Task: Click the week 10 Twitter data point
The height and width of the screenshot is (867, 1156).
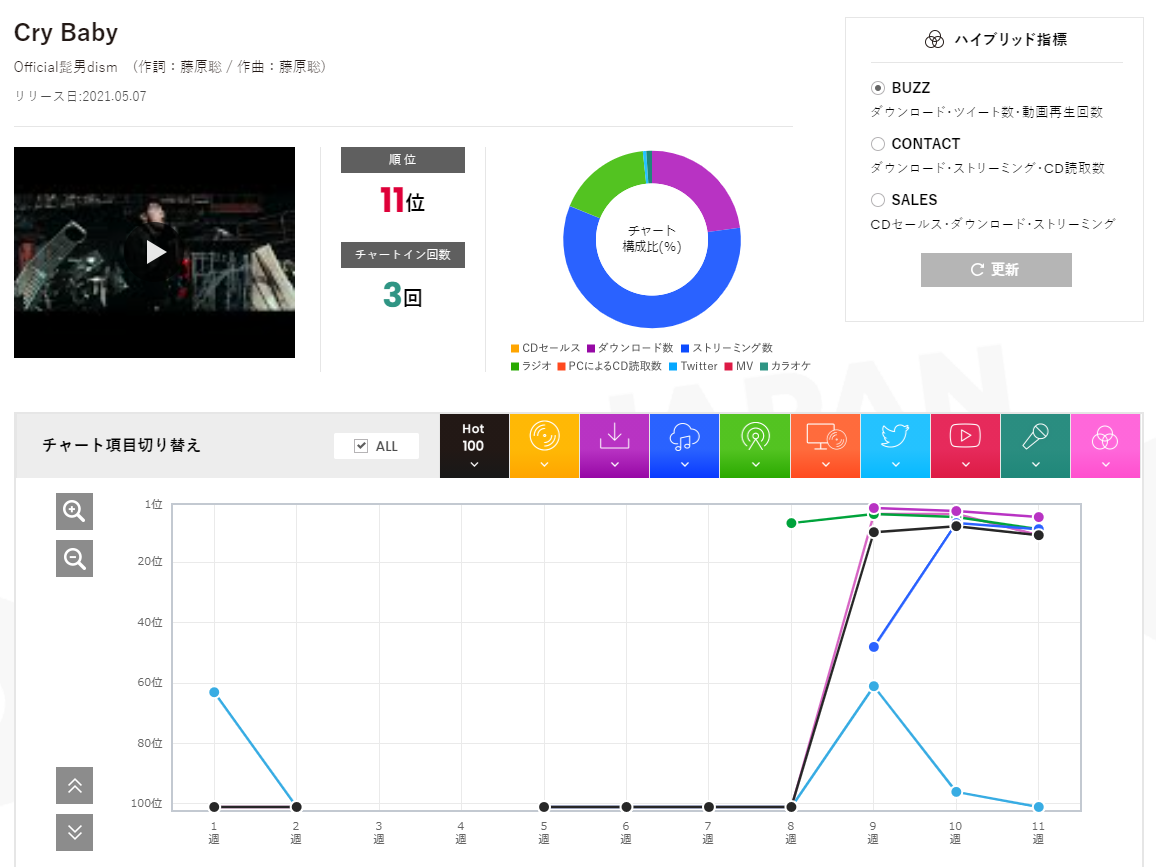Action: pyautogui.click(x=956, y=792)
